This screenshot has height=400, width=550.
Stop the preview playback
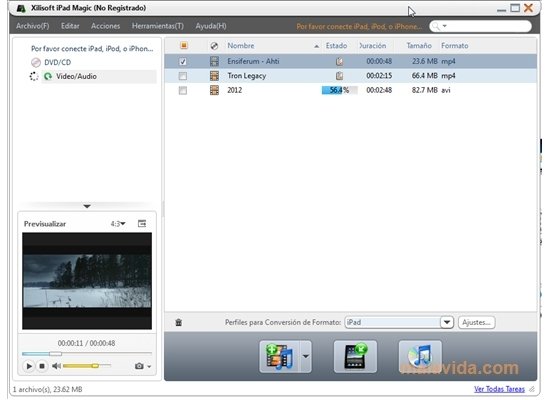(x=42, y=366)
